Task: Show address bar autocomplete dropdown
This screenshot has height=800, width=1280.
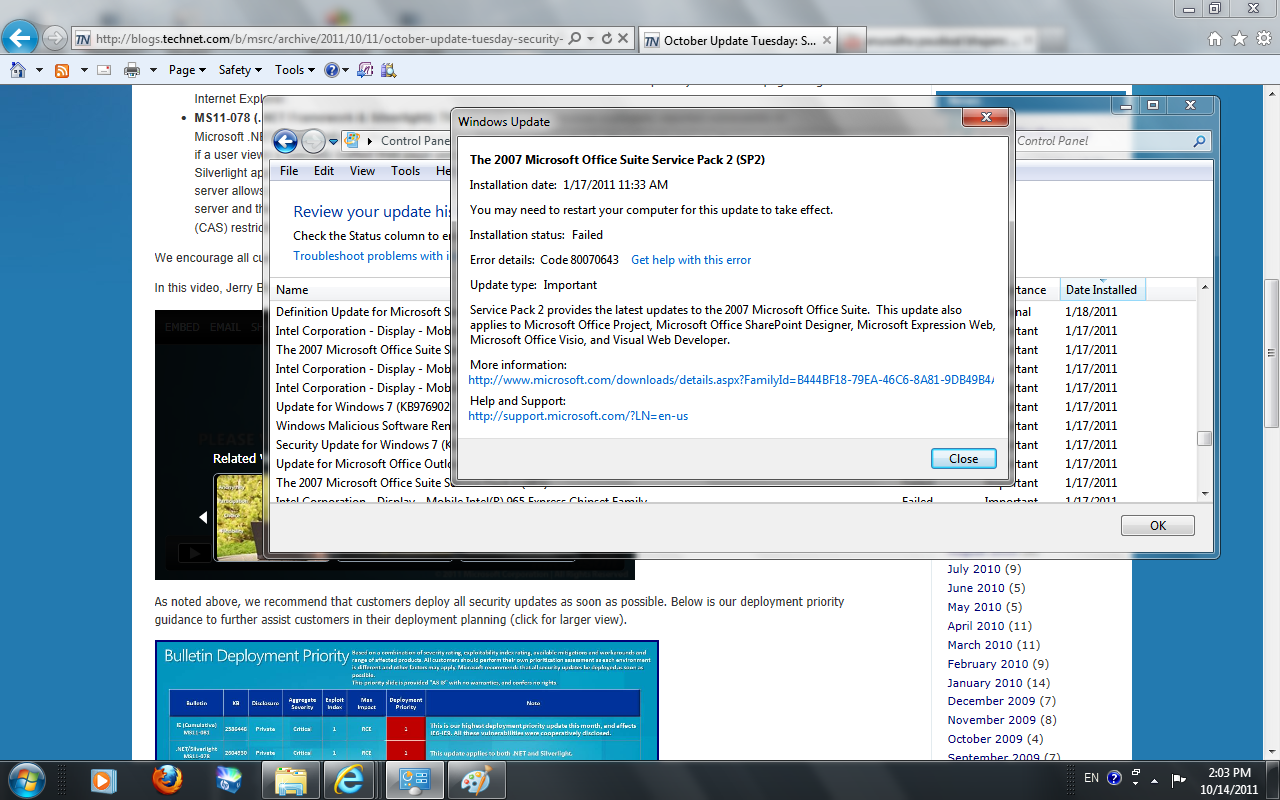Action: pos(591,39)
